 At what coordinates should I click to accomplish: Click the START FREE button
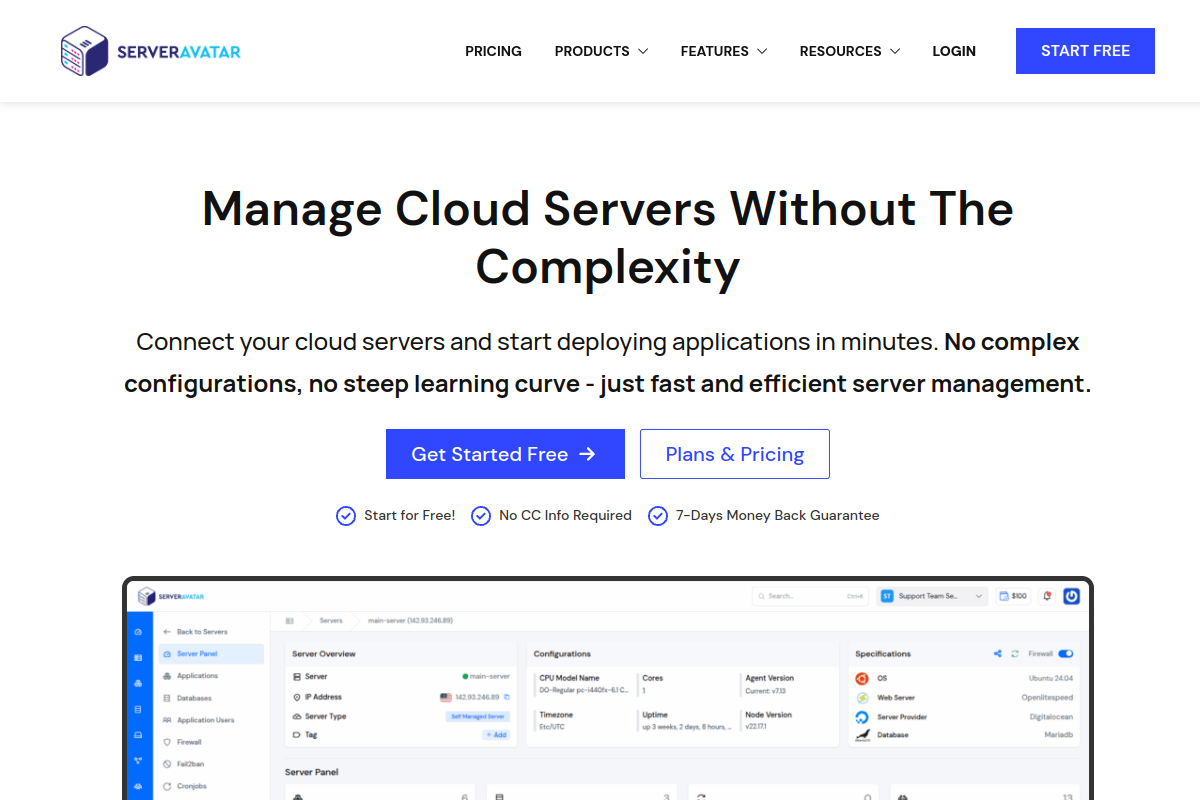pos(1085,51)
